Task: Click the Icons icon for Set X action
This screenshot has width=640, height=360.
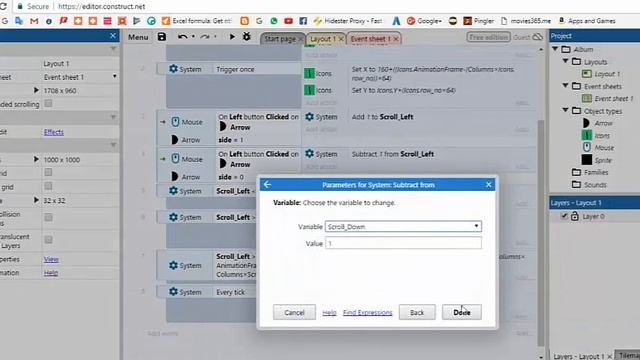Action: [309, 73]
